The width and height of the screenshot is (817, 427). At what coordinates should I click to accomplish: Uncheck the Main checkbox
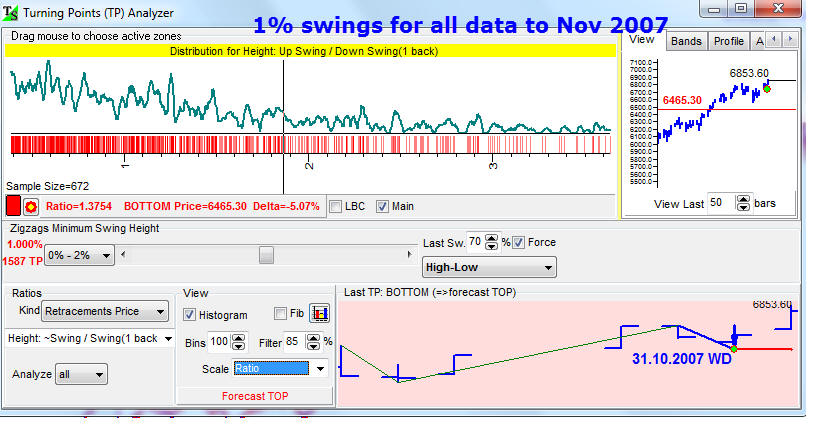pyautogui.click(x=382, y=206)
